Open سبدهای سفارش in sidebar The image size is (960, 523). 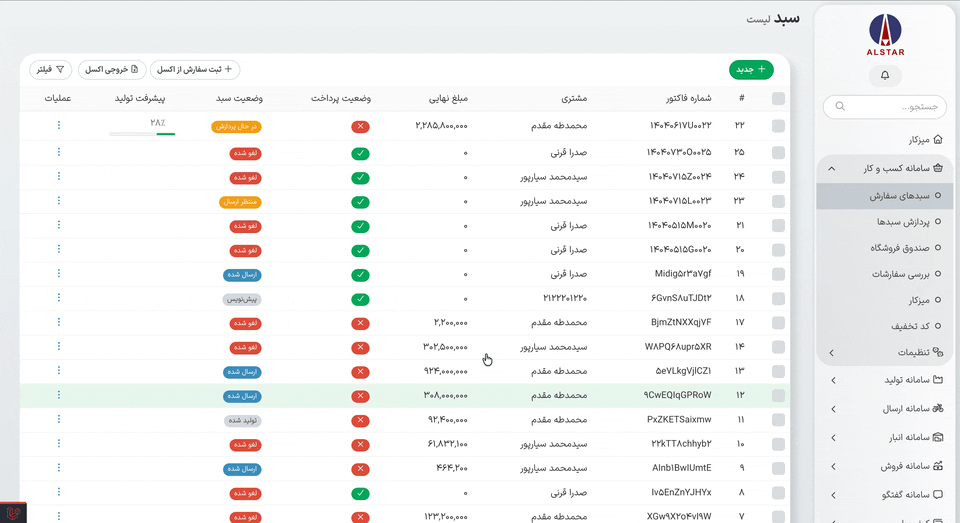[x=885, y=196]
